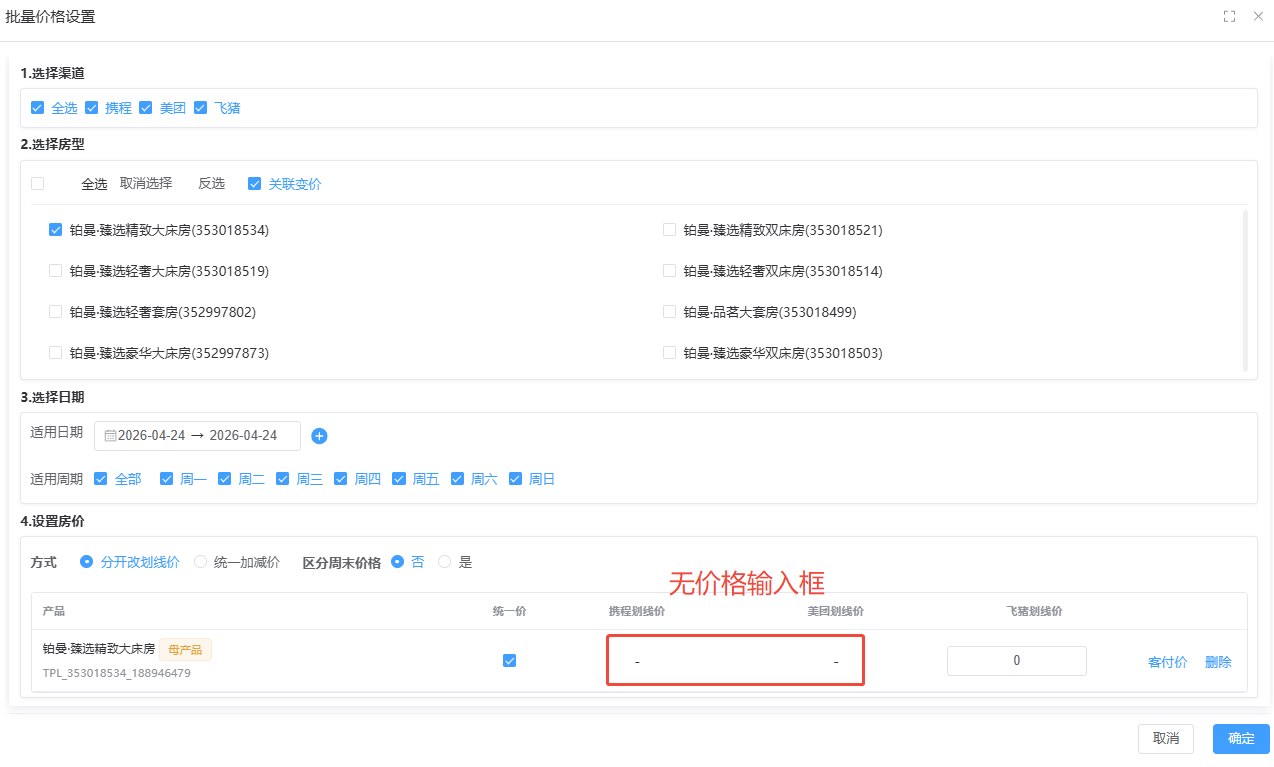Uncheck the 美团 channel checkbox
Viewport: 1274px width, 767px height.
coord(146,107)
